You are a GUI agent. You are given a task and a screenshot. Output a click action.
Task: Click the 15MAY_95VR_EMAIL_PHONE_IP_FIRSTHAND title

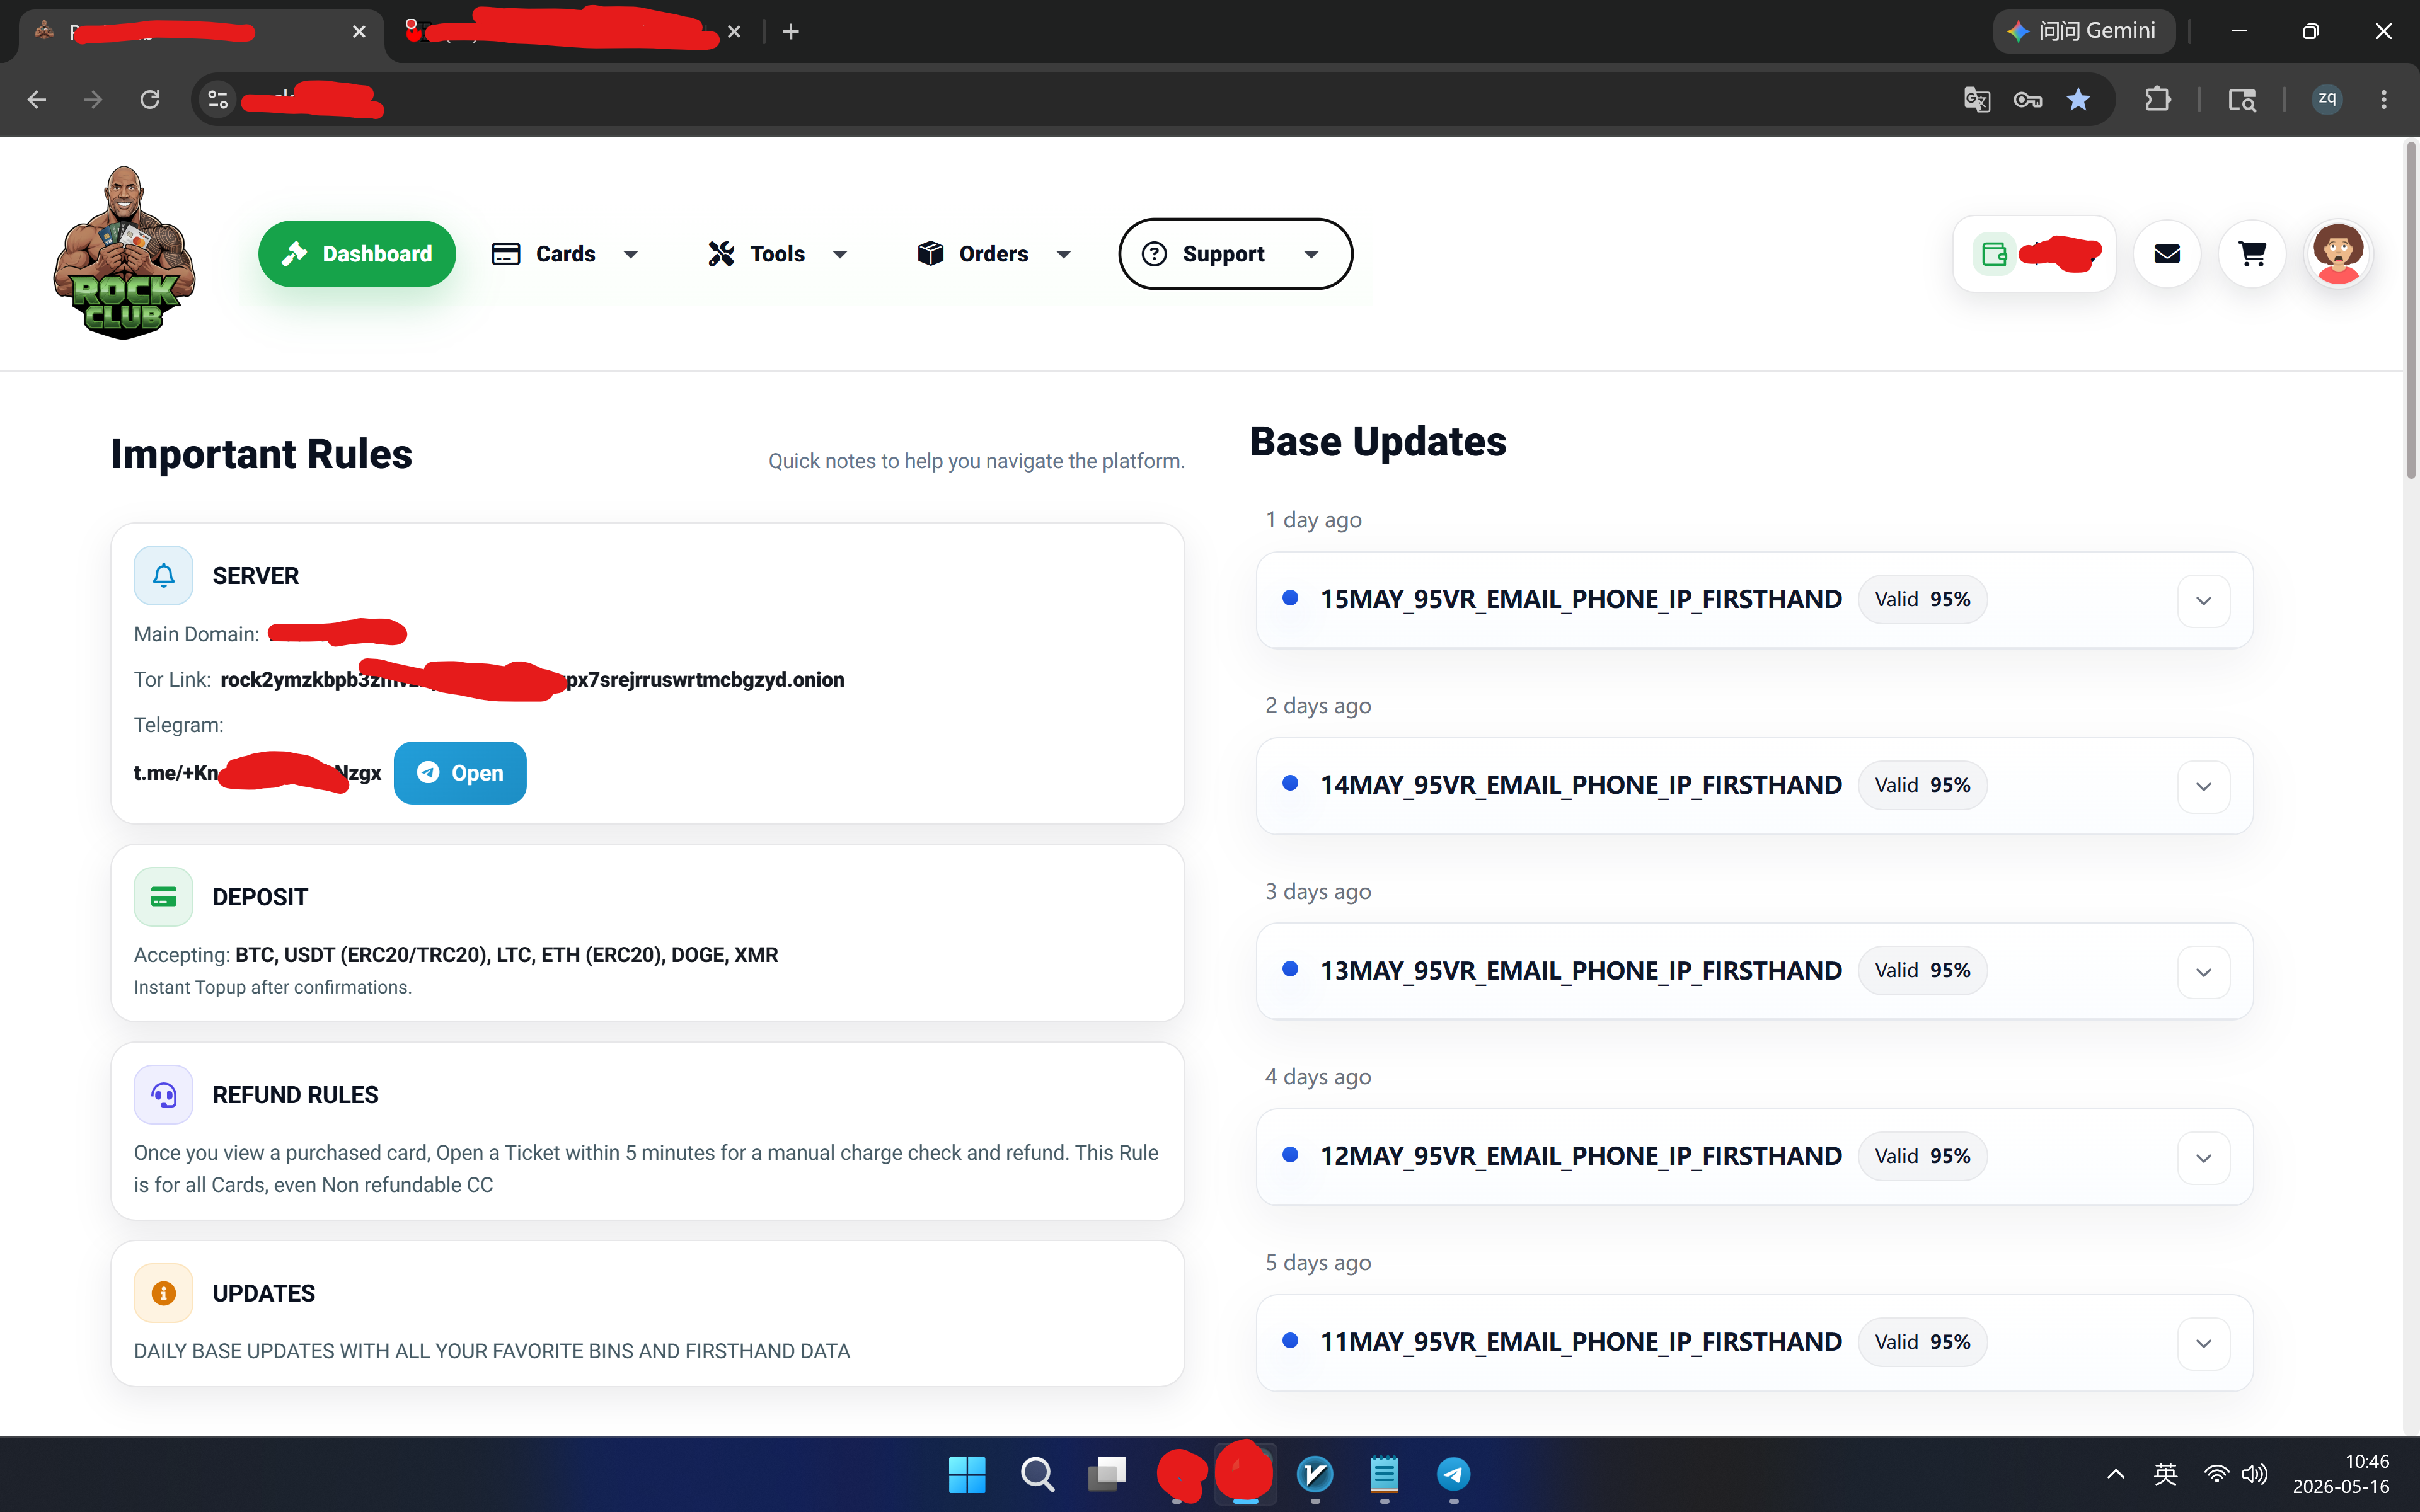[x=1581, y=599]
